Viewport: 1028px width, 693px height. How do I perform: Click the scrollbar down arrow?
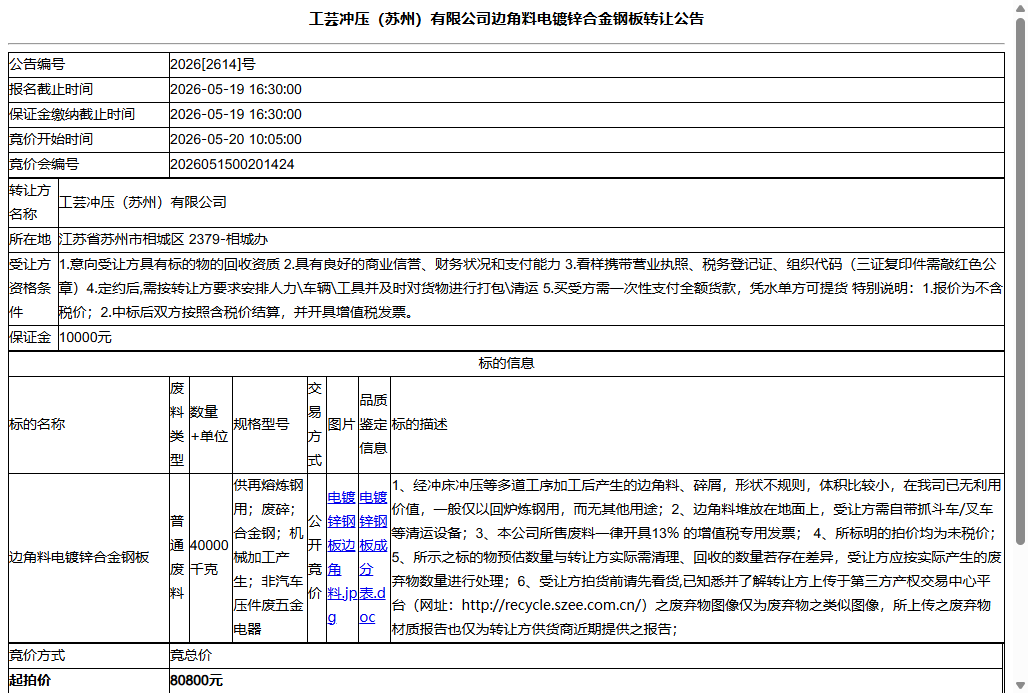(x=1020, y=685)
